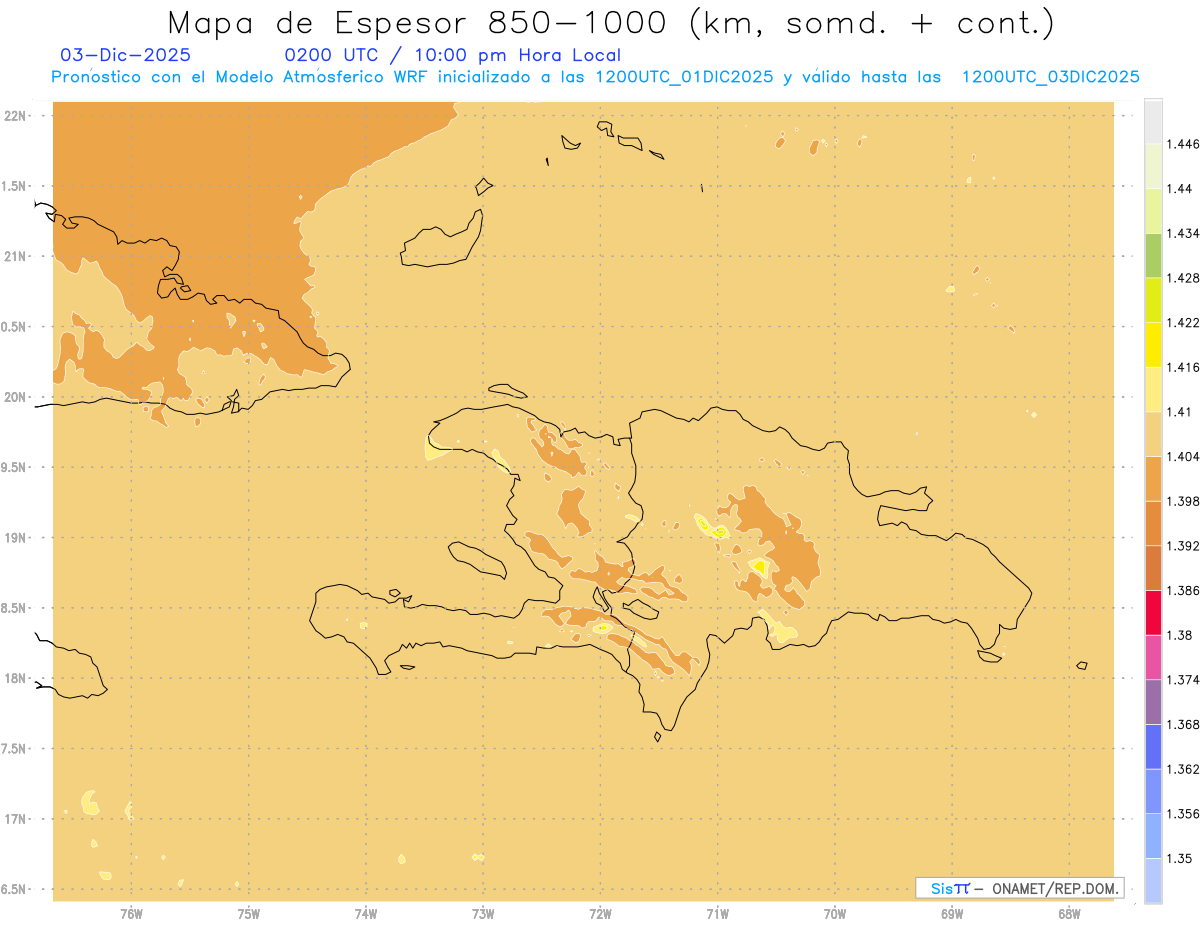Click the 'ONAMET/REP.DOM.' credit label
Screen dimensions: 1200x927
tap(1056, 888)
